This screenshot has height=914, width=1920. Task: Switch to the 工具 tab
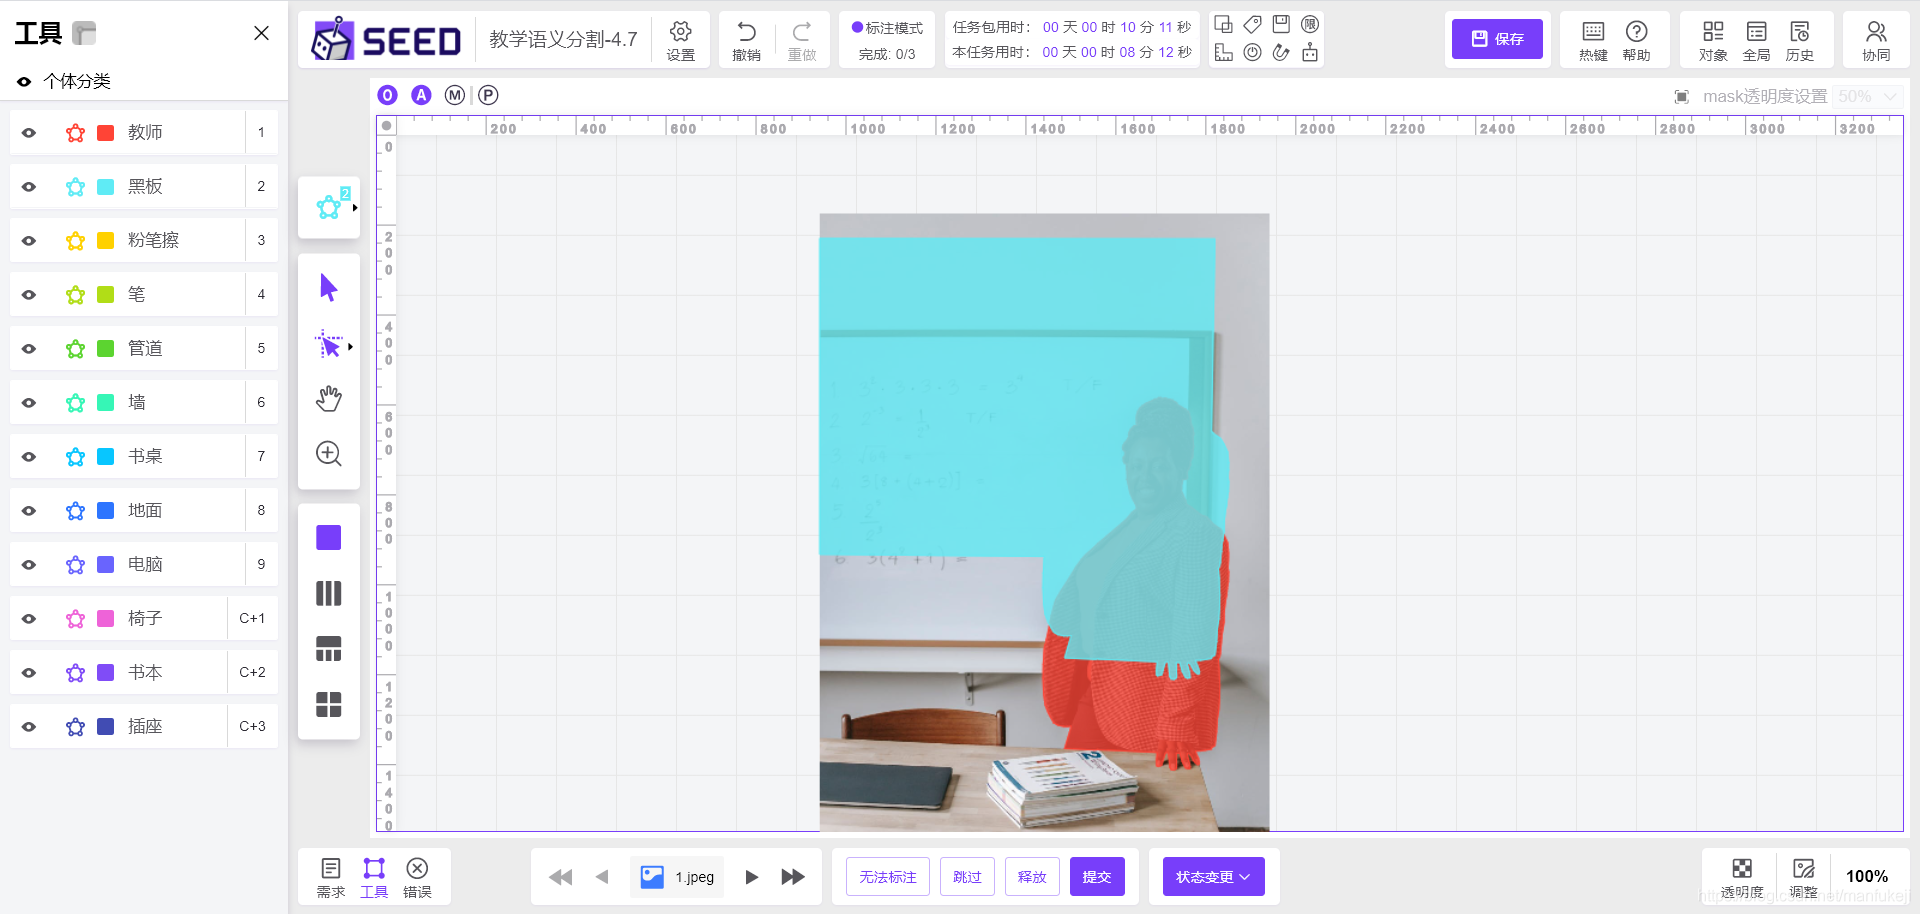coord(374,877)
